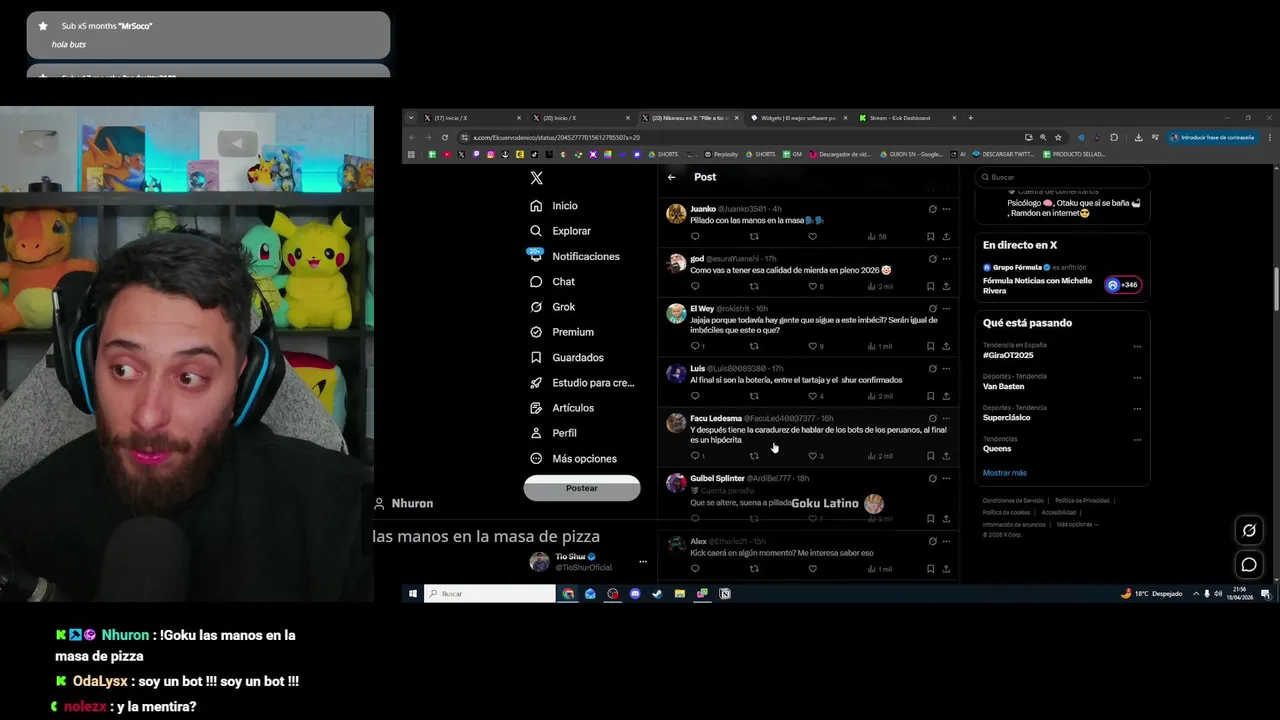Image resolution: width=1280 pixels, height=720 pixels.
Task: View stats of Luis's post
Action: click(x=881, y=396)
